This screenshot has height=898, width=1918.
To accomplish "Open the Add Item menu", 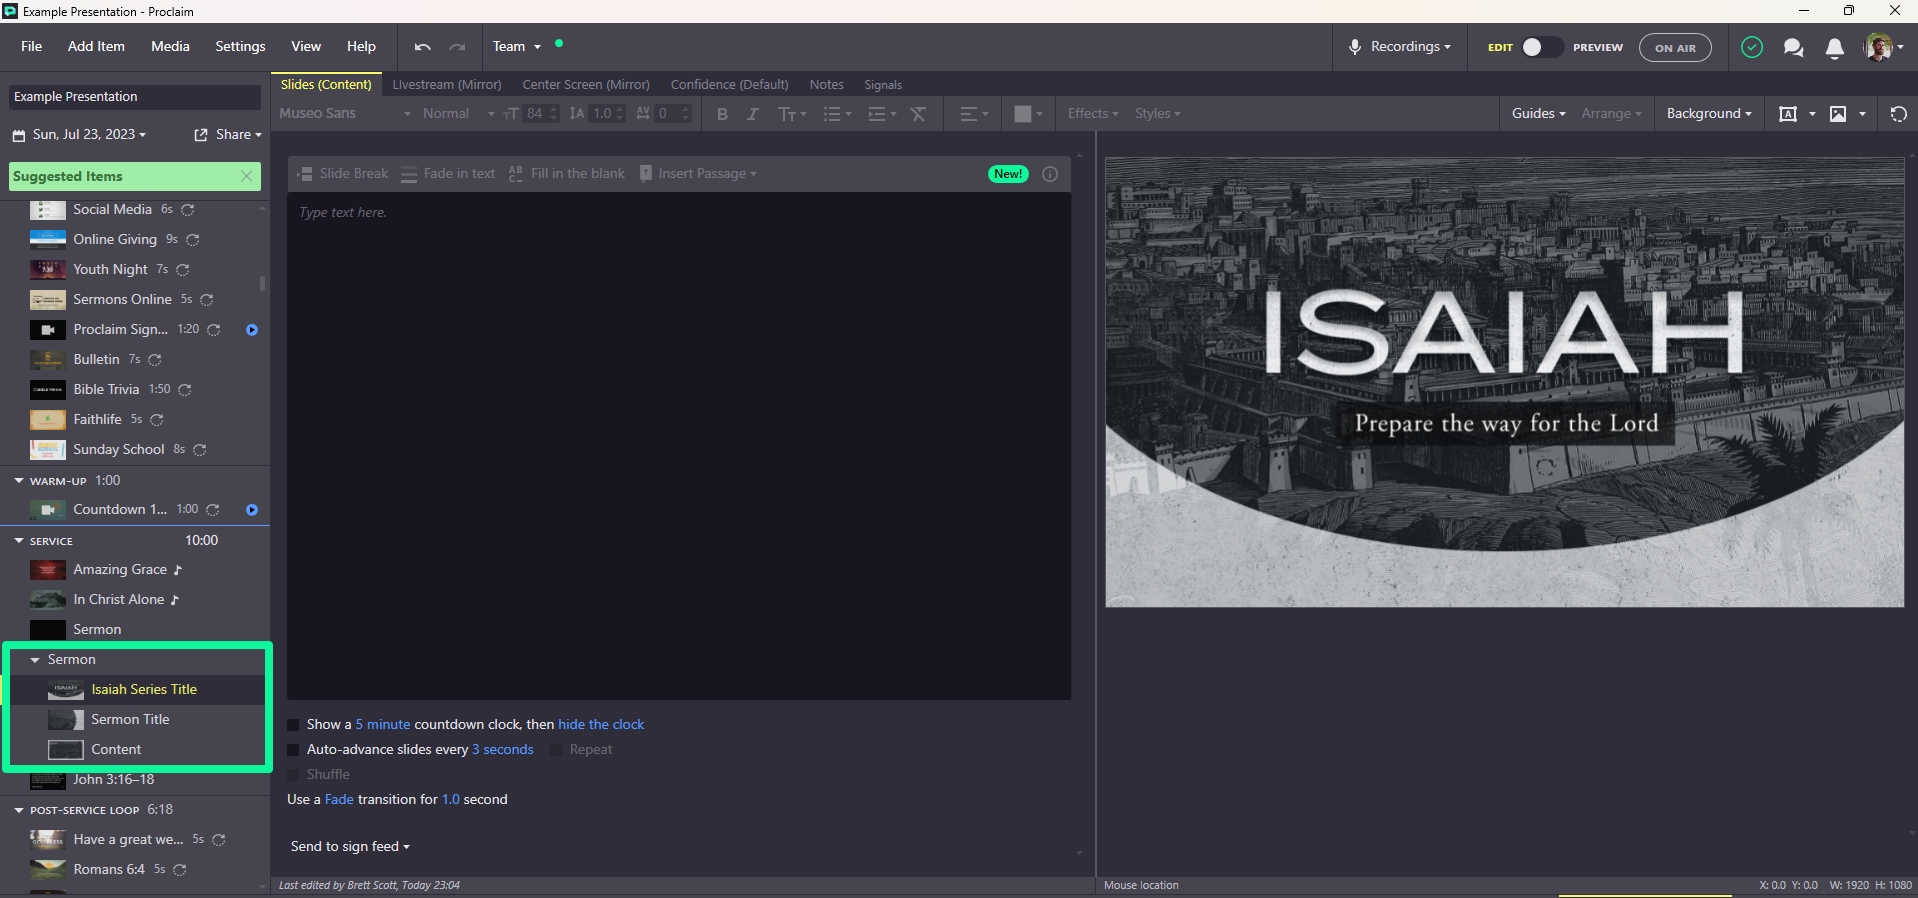I will tap(96, 47).
